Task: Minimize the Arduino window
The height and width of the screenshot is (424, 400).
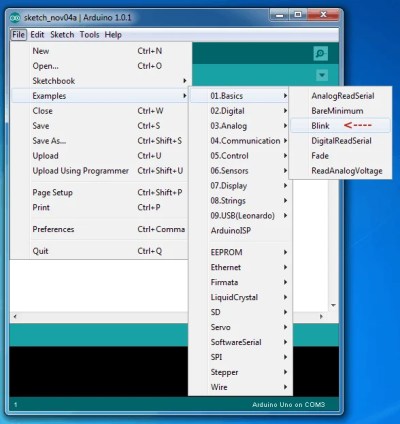Action: pos(280,15)
